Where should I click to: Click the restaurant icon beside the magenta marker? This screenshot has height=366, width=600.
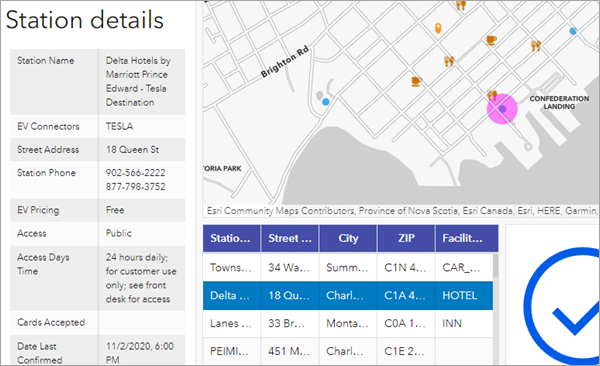492,95
